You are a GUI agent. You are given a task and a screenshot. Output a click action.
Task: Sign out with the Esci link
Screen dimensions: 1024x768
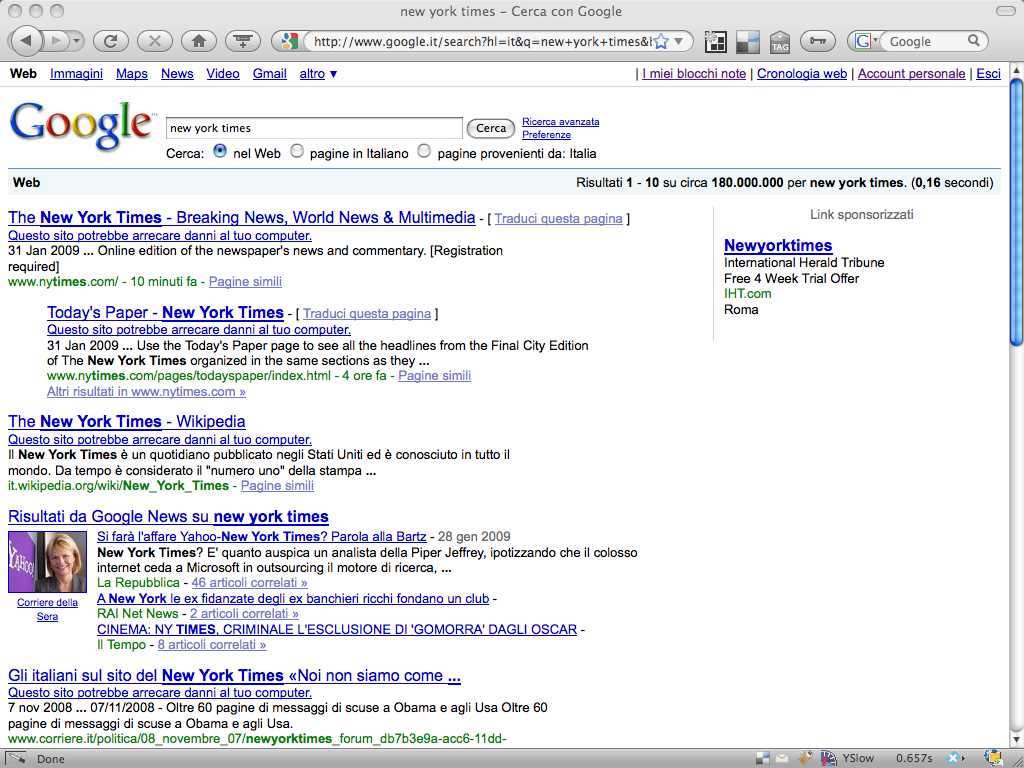(989, 74)
